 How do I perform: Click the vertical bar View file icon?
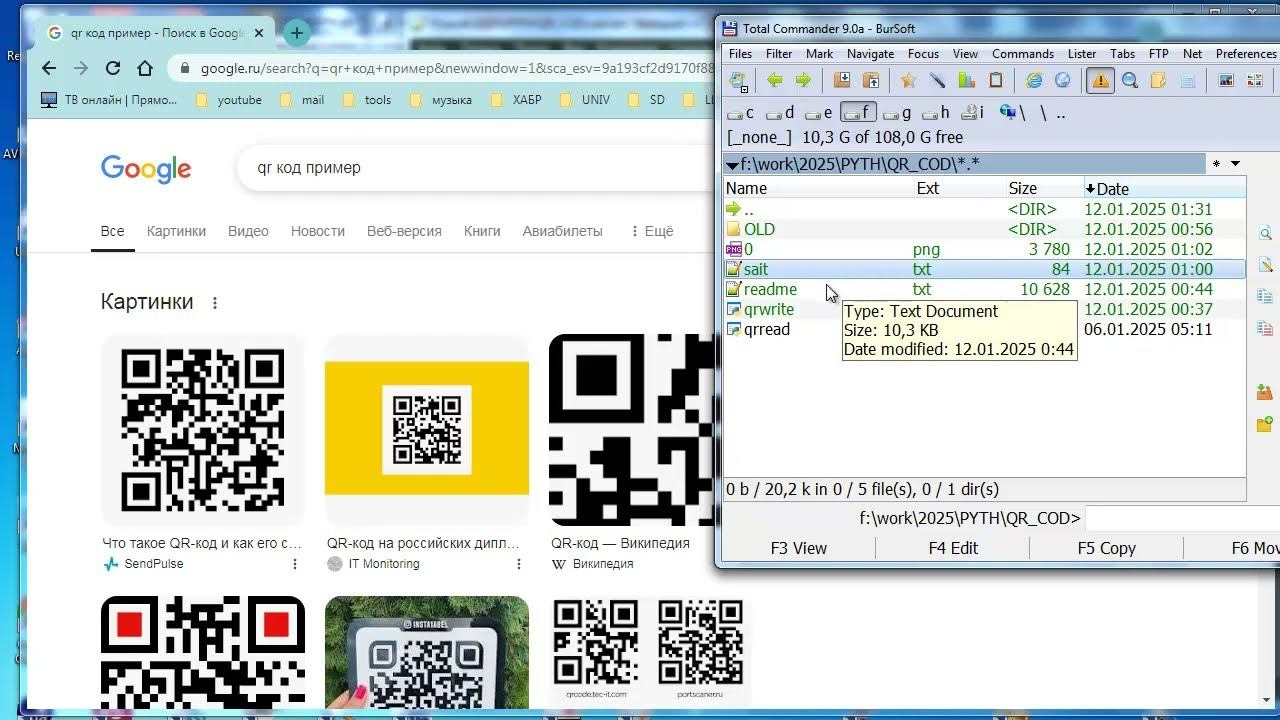point(1265,234)
